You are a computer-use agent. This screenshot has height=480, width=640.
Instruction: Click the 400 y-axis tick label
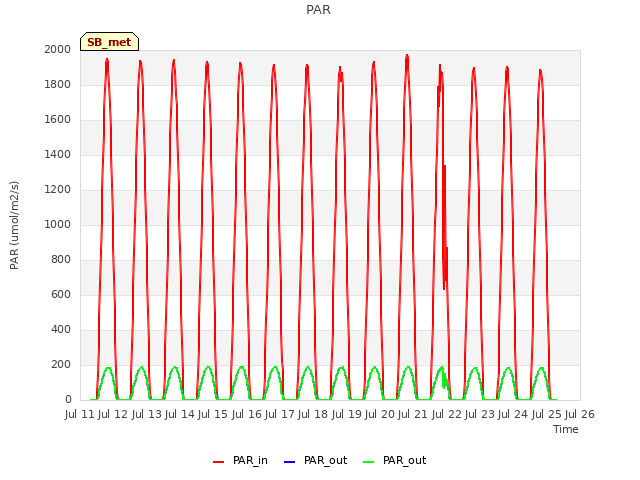point(61,329)
